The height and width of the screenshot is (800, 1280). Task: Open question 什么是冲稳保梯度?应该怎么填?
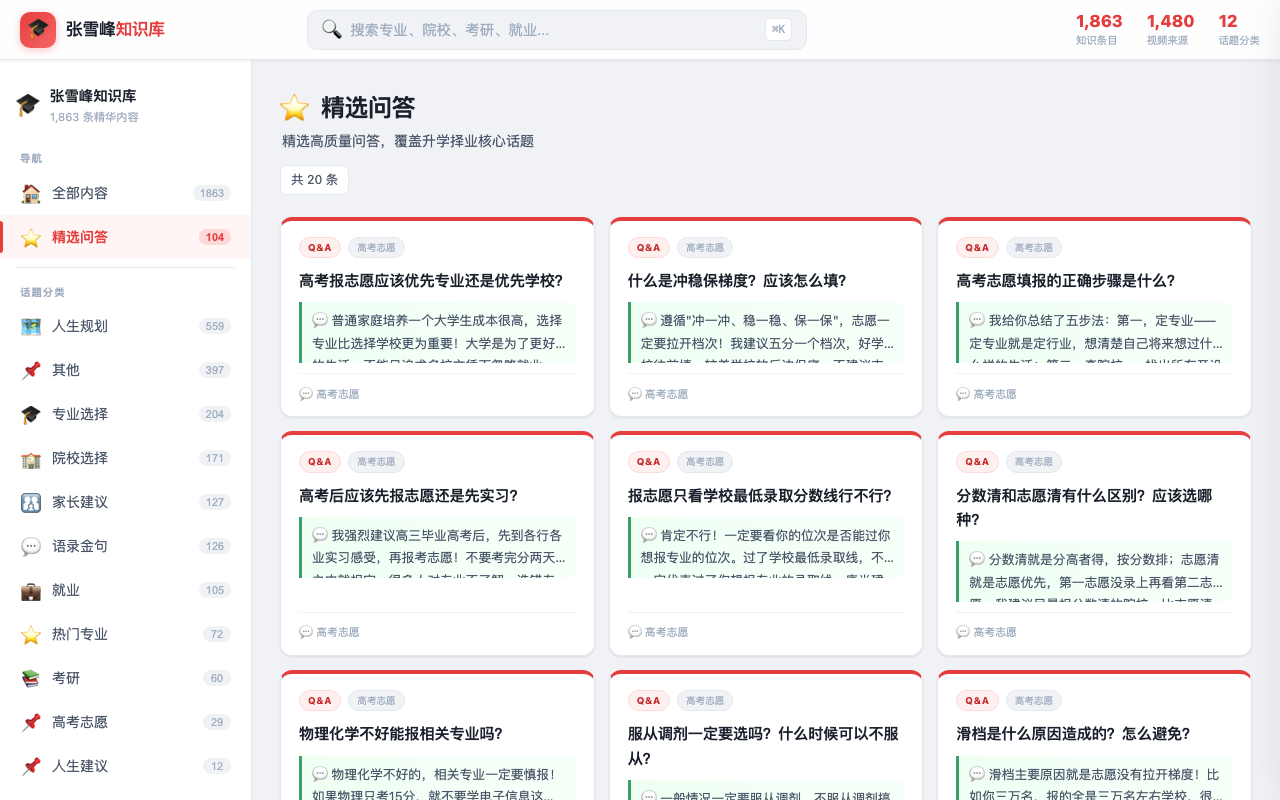tap(737, 281)
